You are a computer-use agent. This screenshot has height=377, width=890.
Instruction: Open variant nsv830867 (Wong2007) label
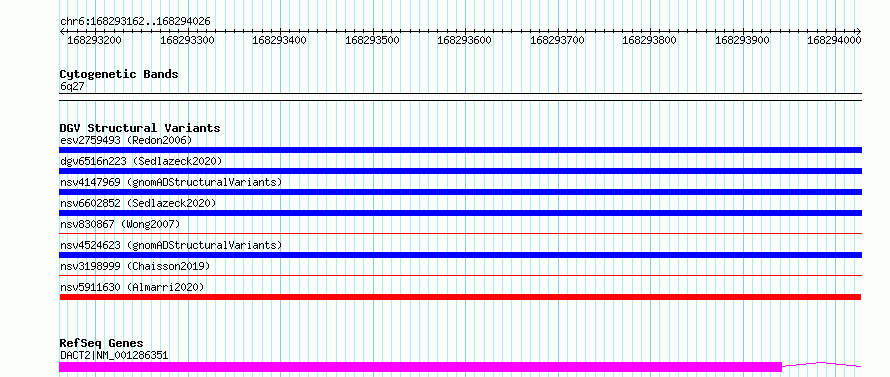(120, 224)
